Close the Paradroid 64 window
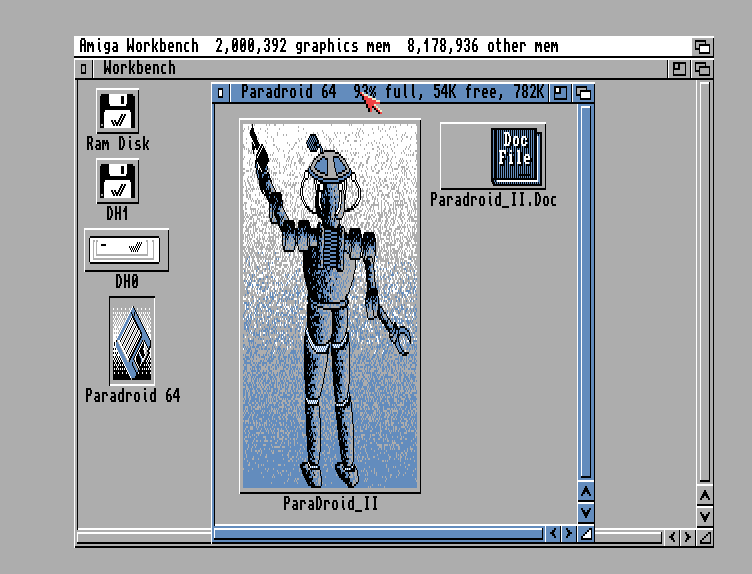 221,93
